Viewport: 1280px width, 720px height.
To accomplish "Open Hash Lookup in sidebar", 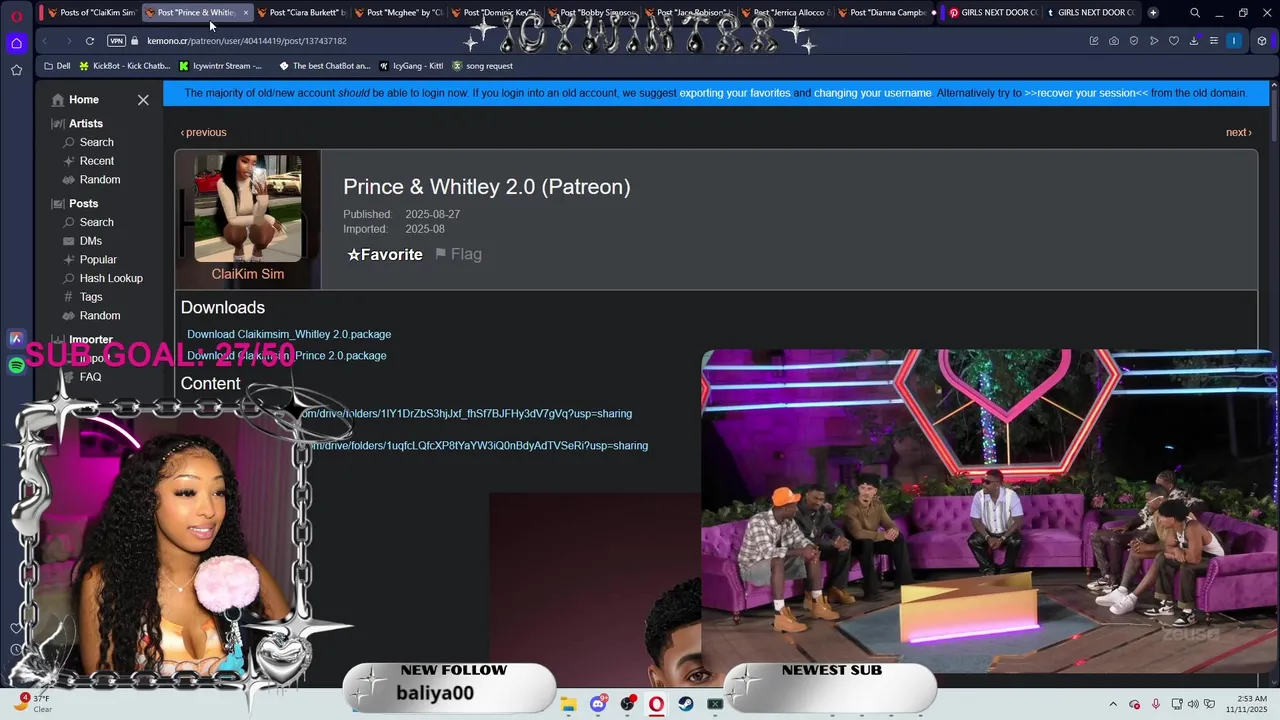I will pos(103,278).
